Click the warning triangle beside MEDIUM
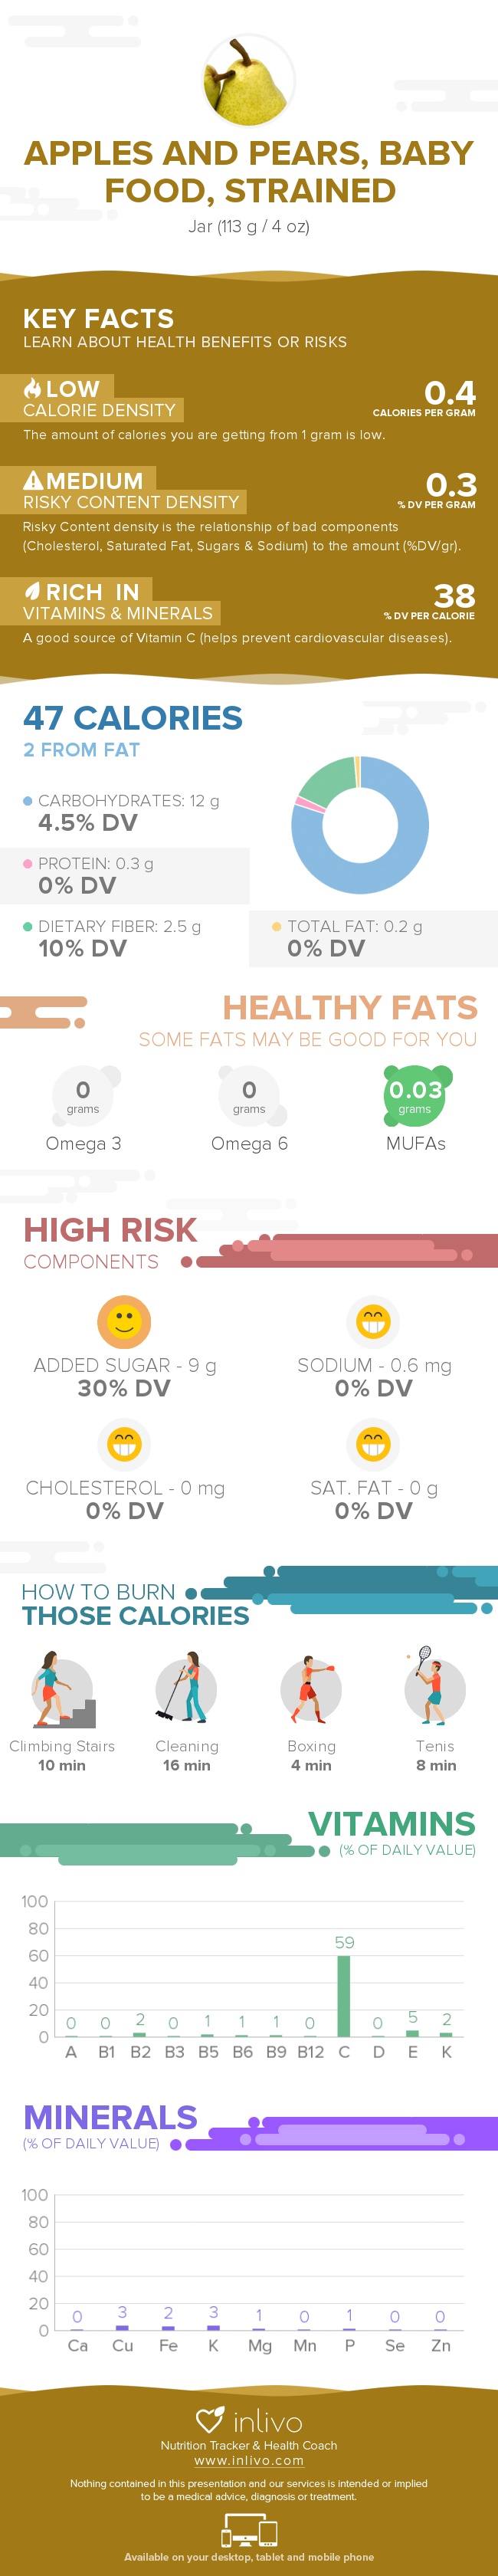 coord(33,480)
